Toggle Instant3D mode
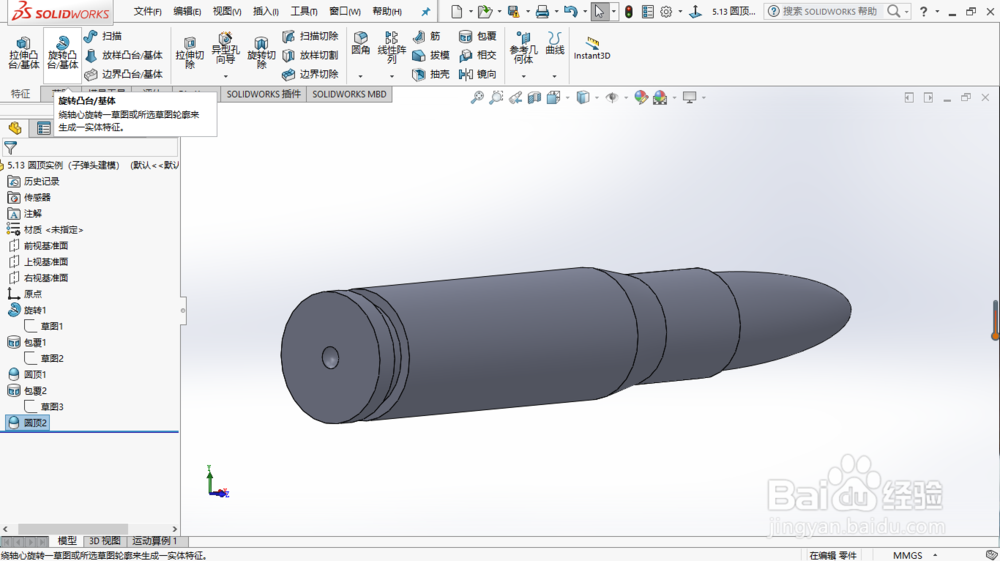This screenshot has height=561, width=1000. (592, 48)
